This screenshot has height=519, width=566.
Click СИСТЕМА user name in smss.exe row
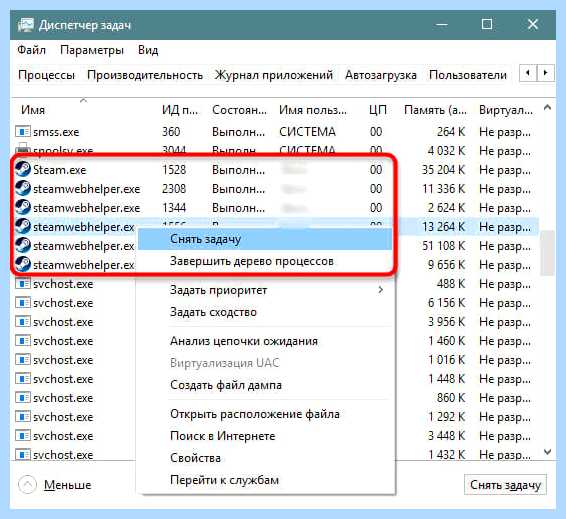(x=307, y=132)
